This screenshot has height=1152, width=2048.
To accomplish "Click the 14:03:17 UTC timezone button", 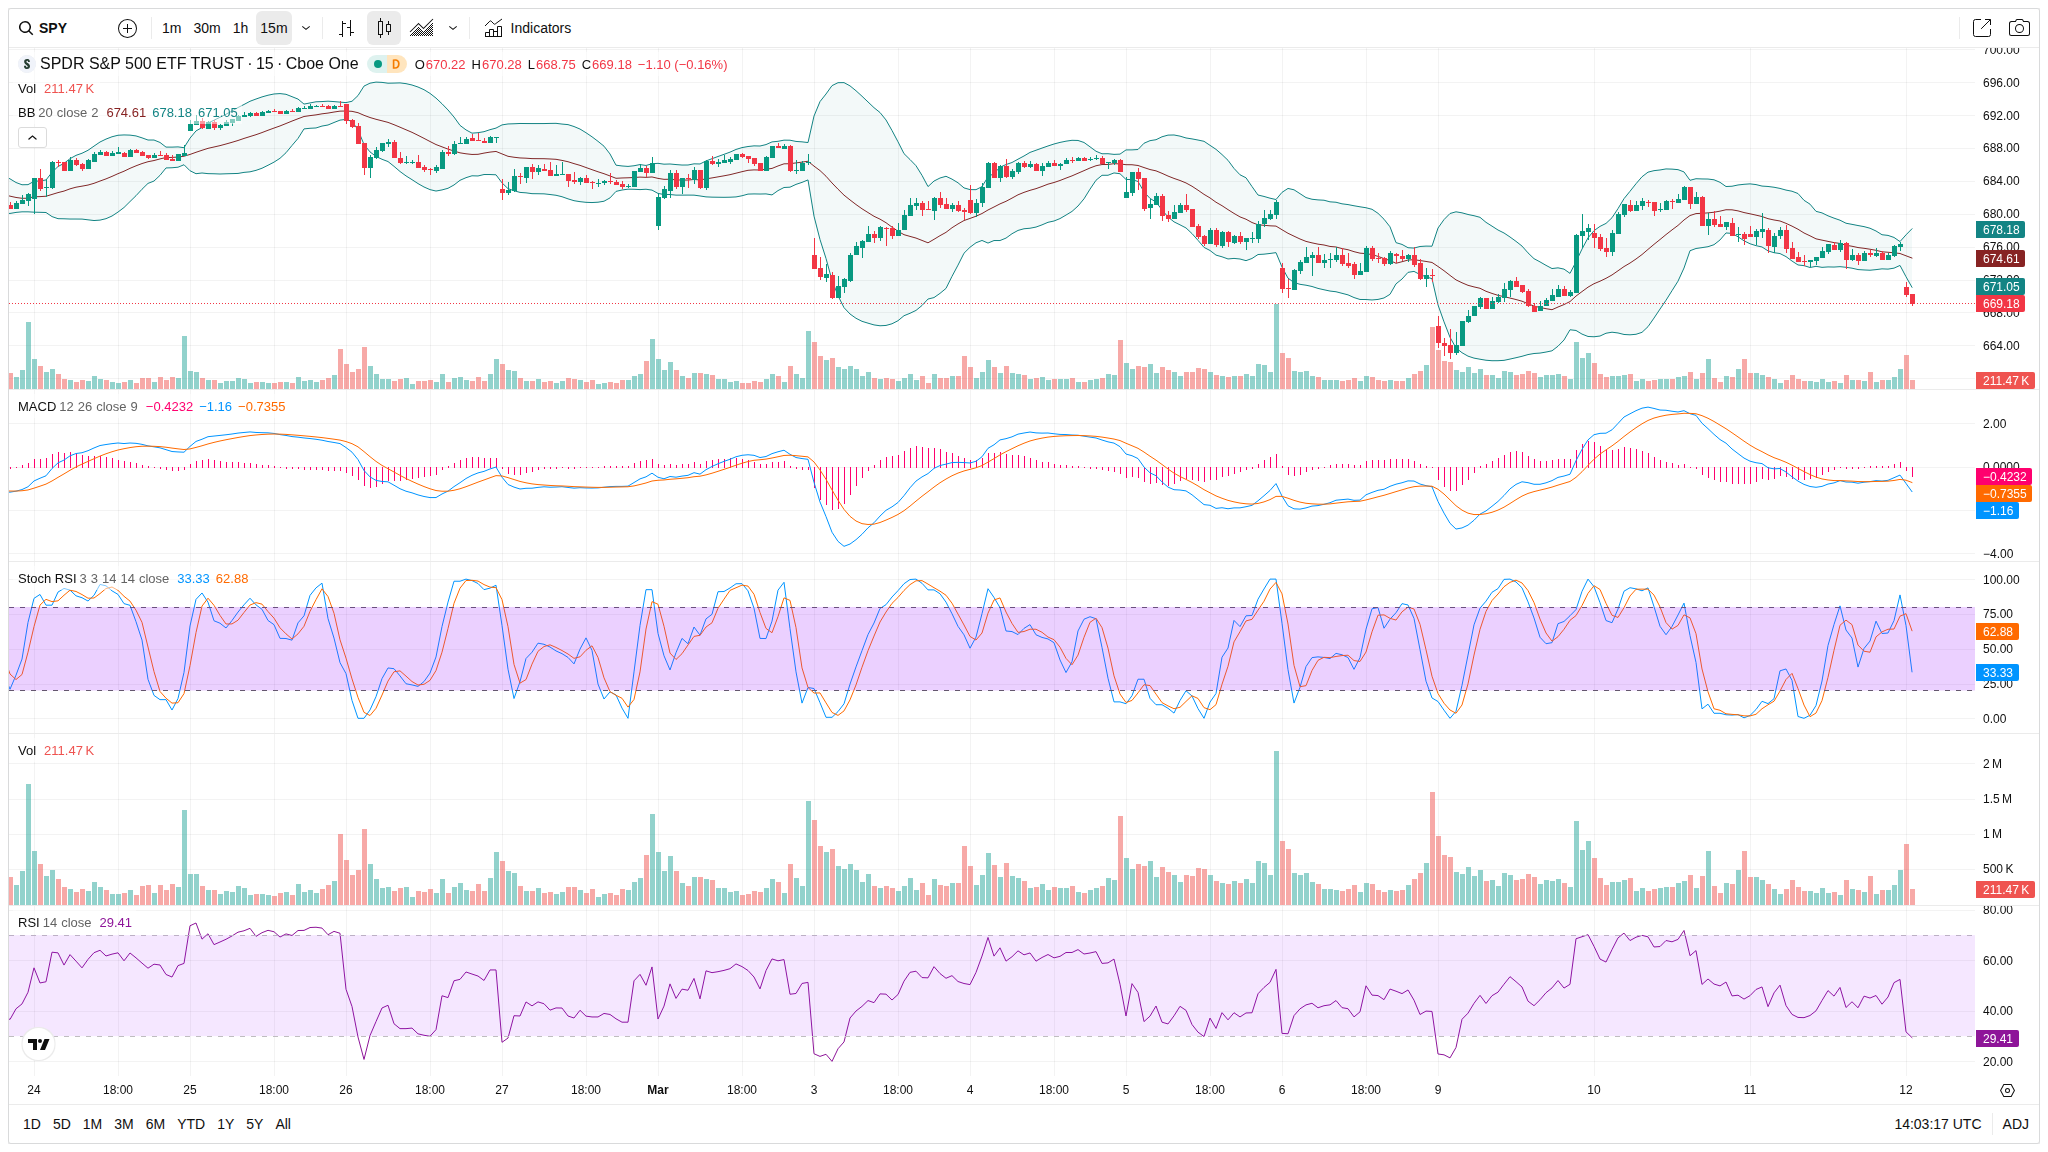I will (1937, 1124).
